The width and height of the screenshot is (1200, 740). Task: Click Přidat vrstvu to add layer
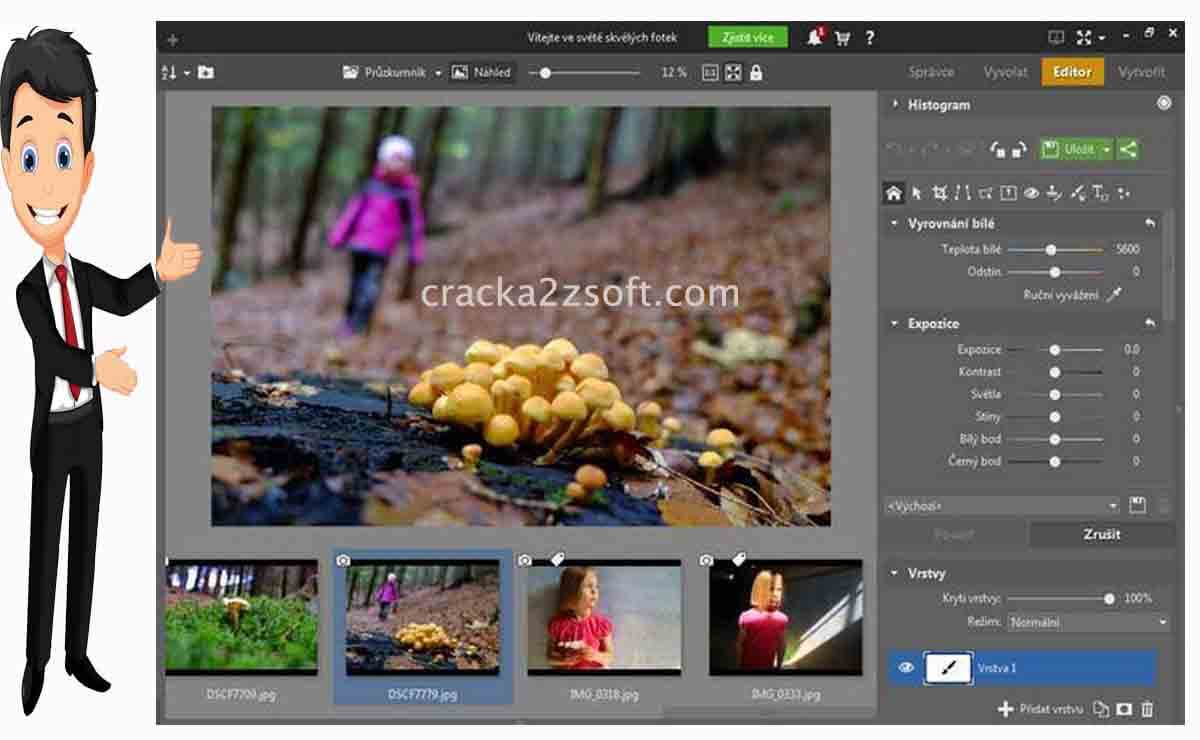[x=1041, y=709]
